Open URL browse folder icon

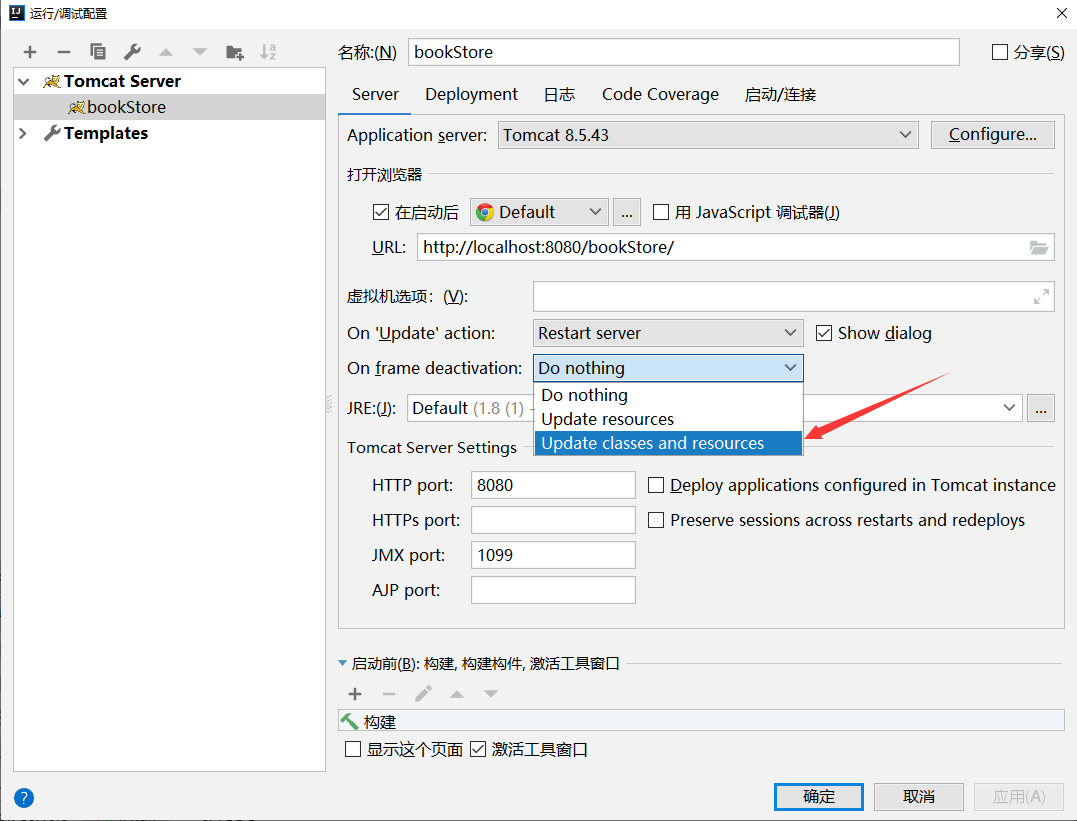tap(1039, 247)
